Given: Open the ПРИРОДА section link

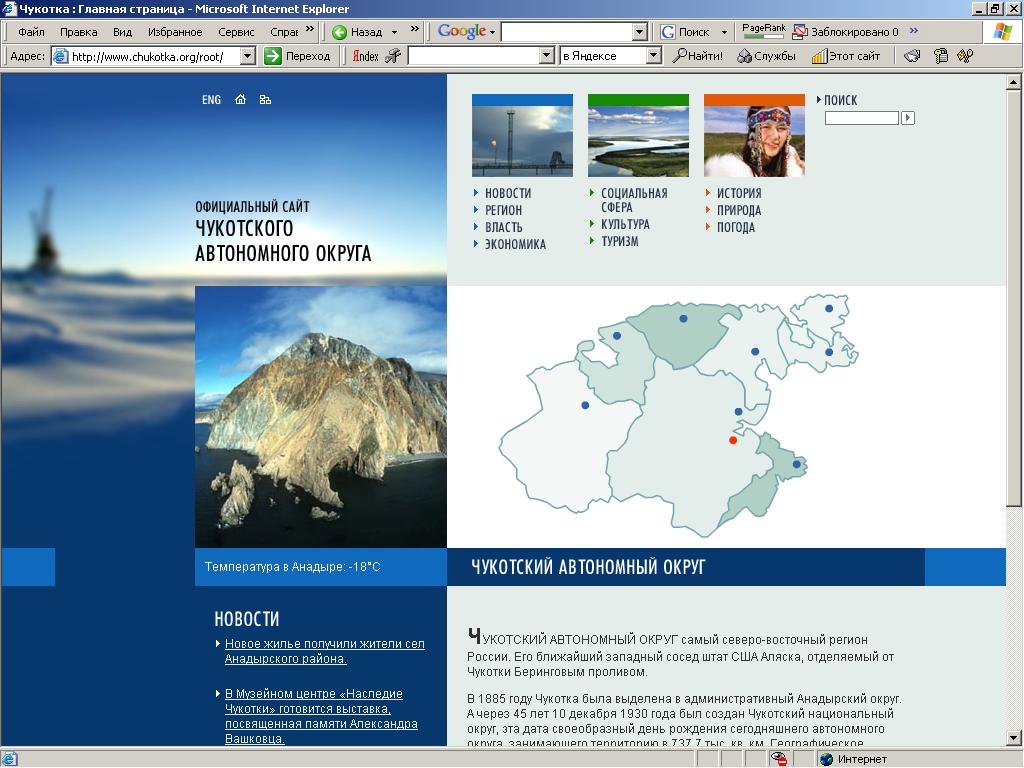Looking at the screenshot, I should (739, 210).
